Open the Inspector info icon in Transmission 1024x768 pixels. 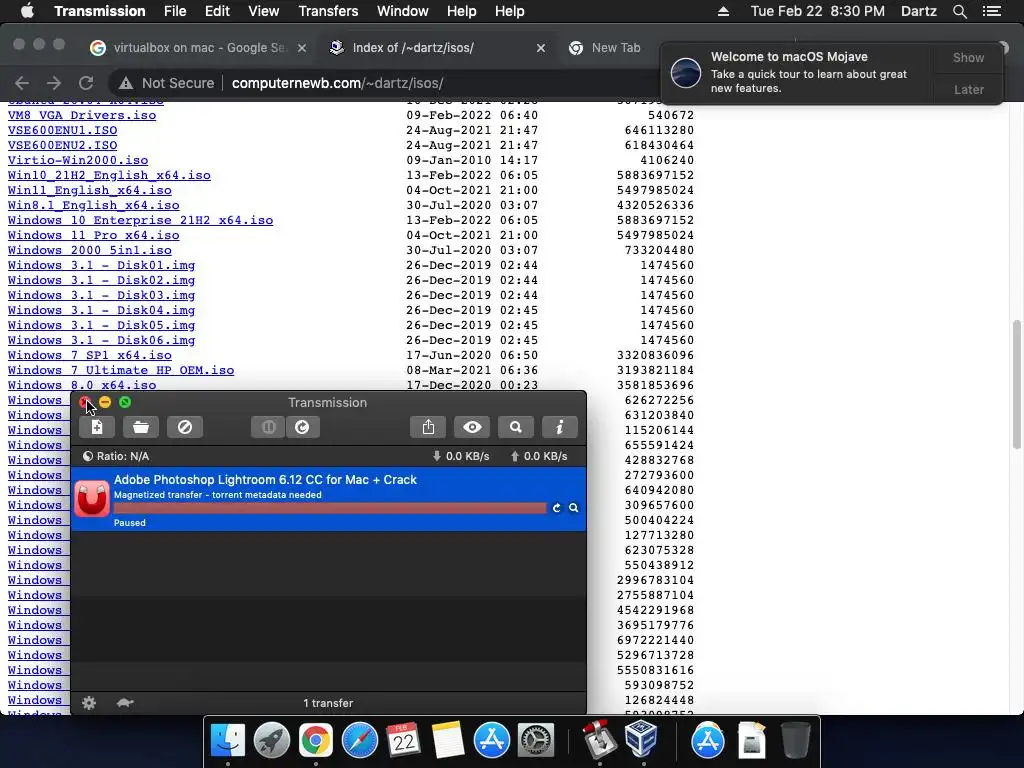560,427
